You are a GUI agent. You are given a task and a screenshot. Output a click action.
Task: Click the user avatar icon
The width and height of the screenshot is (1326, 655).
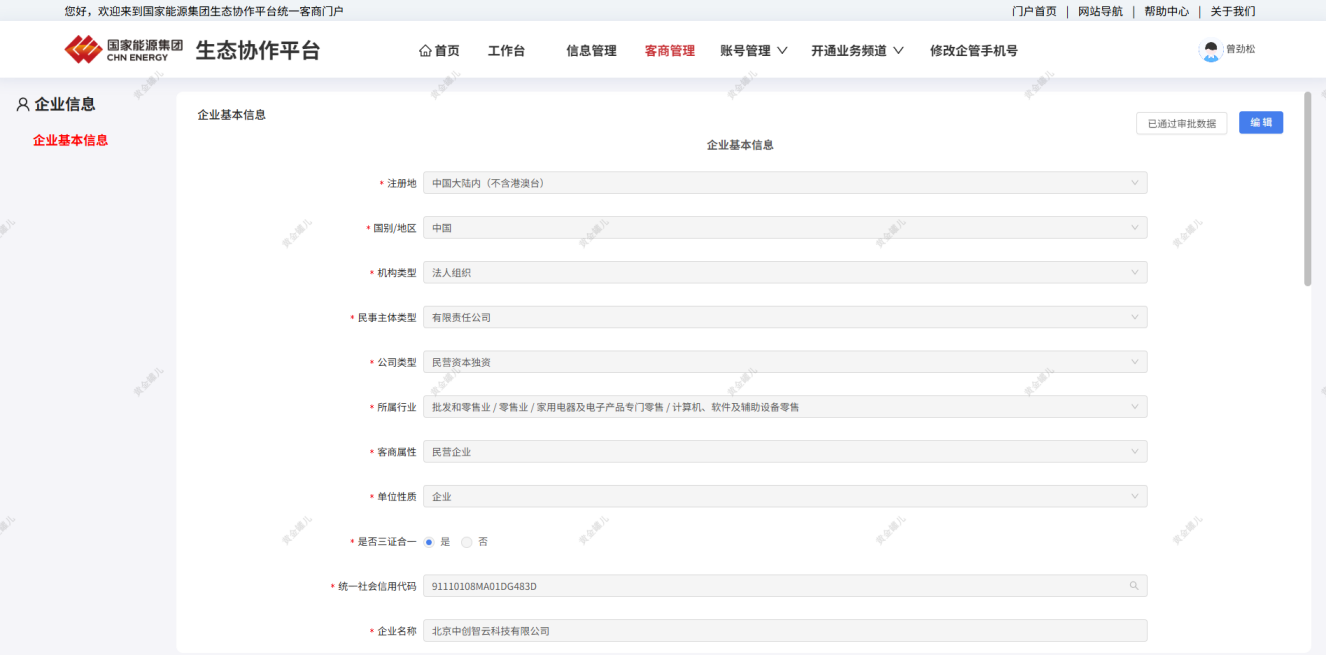(x=1211, y=50)
